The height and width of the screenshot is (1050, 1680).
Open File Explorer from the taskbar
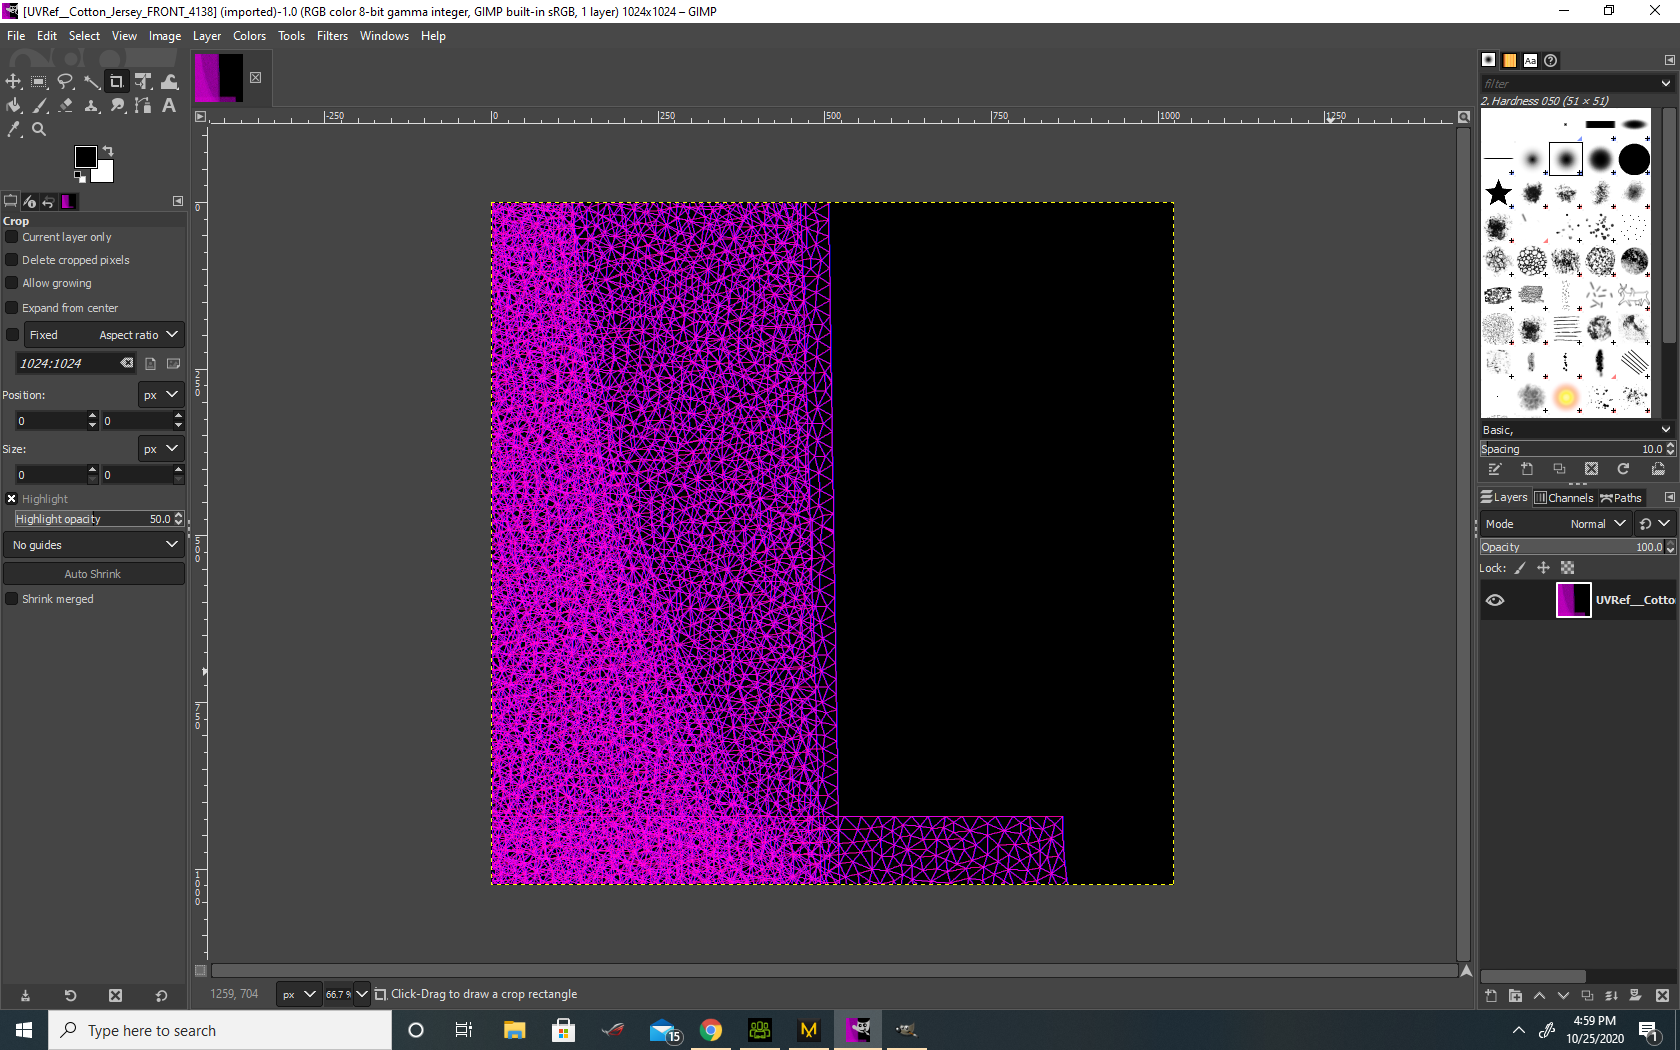[x=514, y=1030]
